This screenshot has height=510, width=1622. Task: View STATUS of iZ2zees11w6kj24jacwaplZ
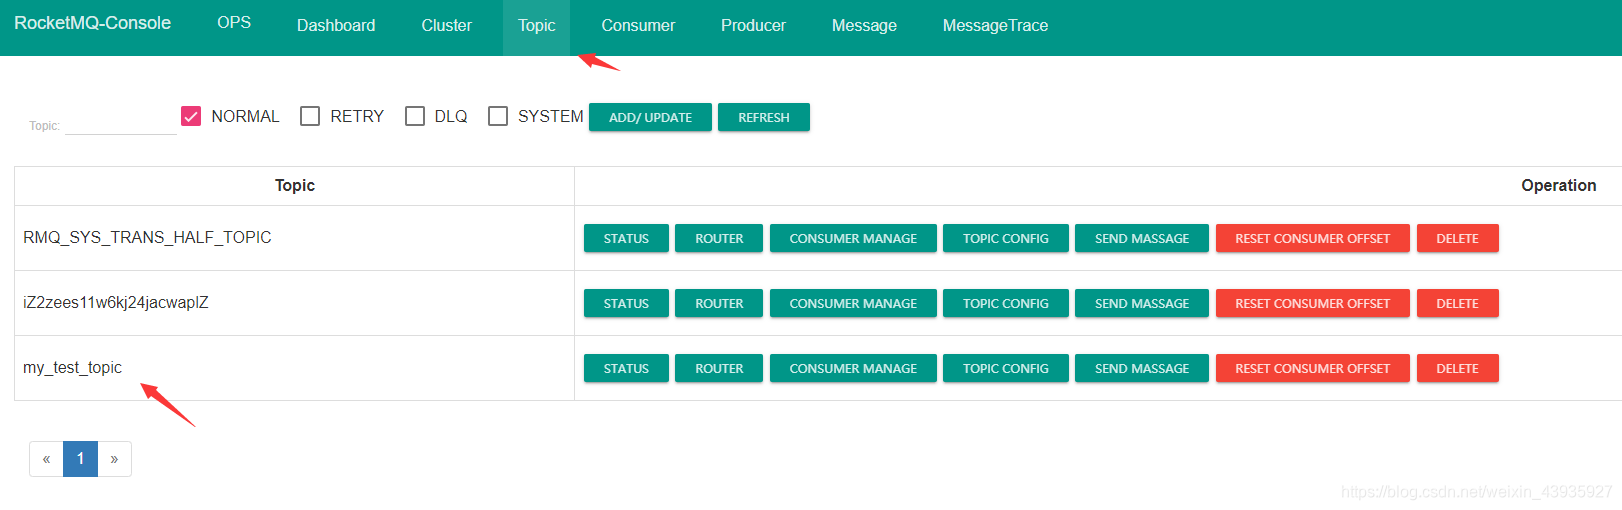tap(626, 303)
